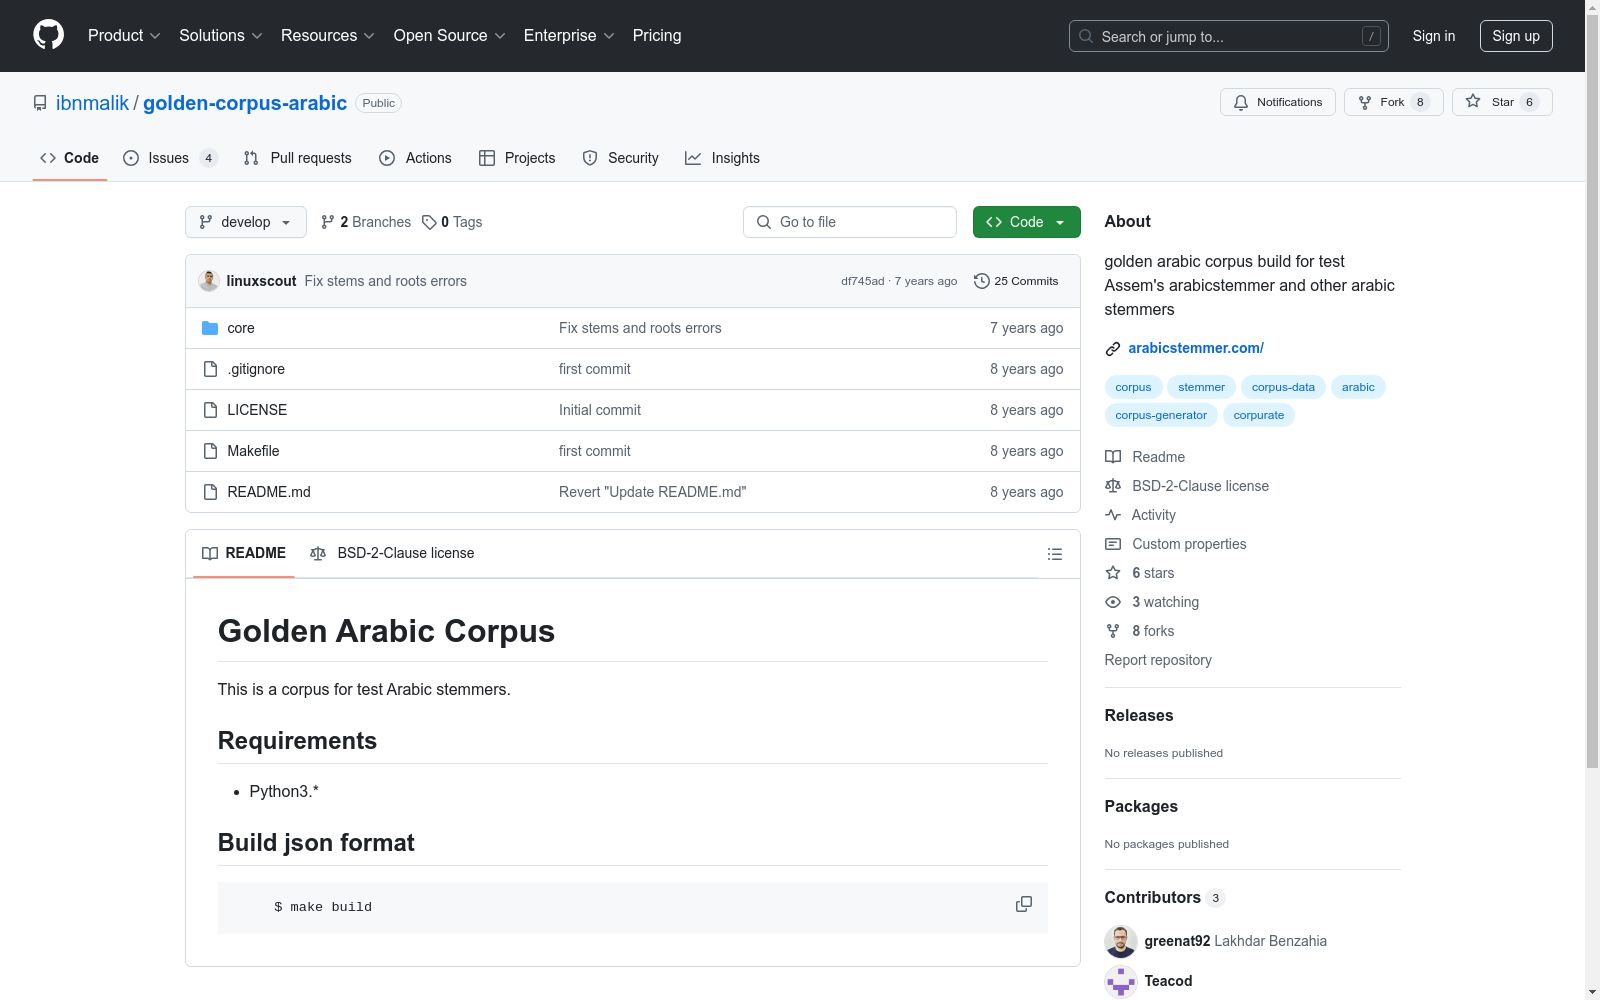This screenshot has width=1600, height=1000.
Task: Open the Insights tab
Action: [x=722, y=158]
